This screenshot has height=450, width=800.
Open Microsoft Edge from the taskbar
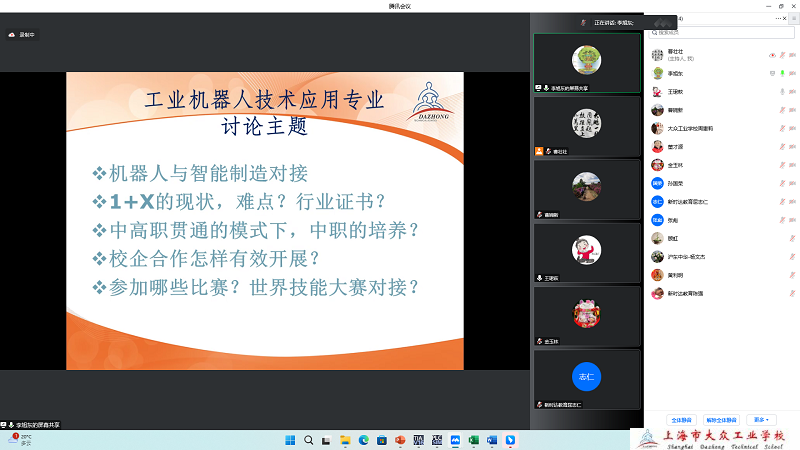click(x=363, y=440)
